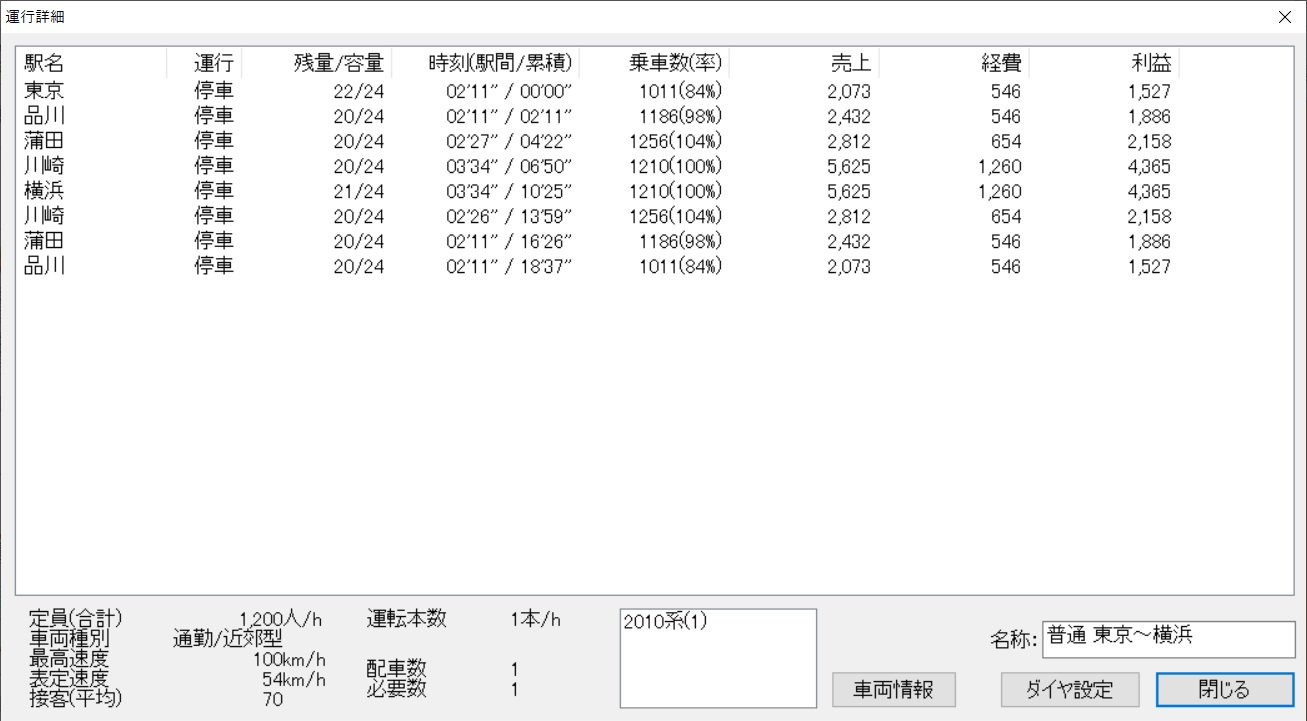
Task: Click the 閉じる button
Action: coord(1224,689)
